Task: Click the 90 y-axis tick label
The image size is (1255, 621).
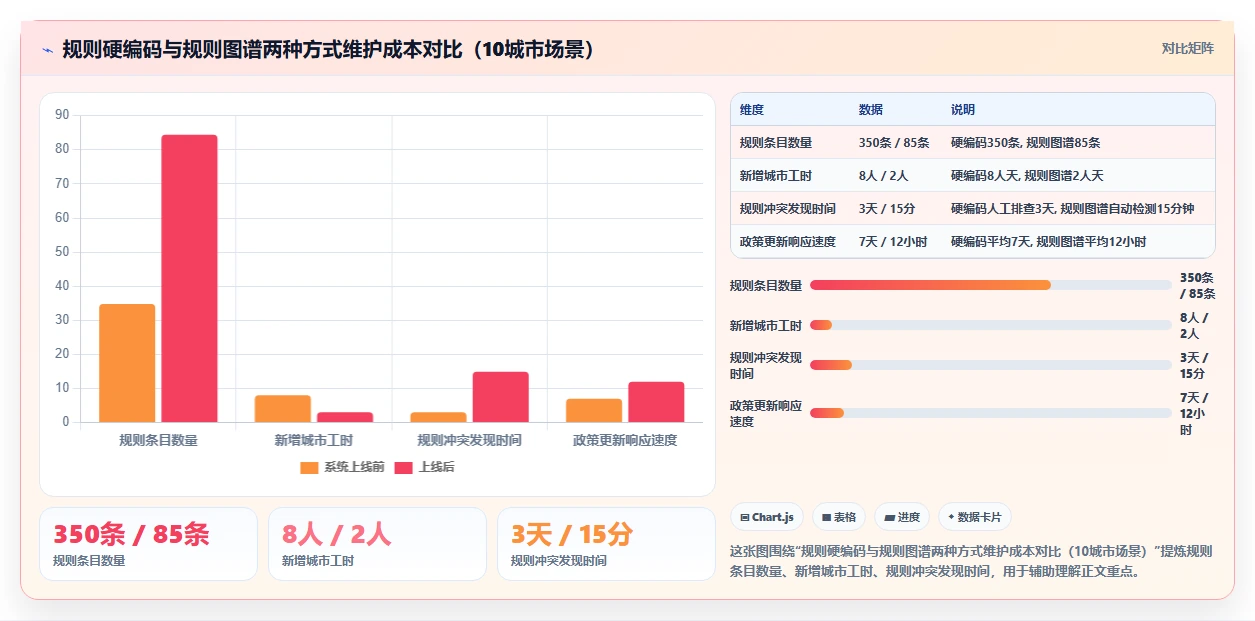Action: [63, 115]
